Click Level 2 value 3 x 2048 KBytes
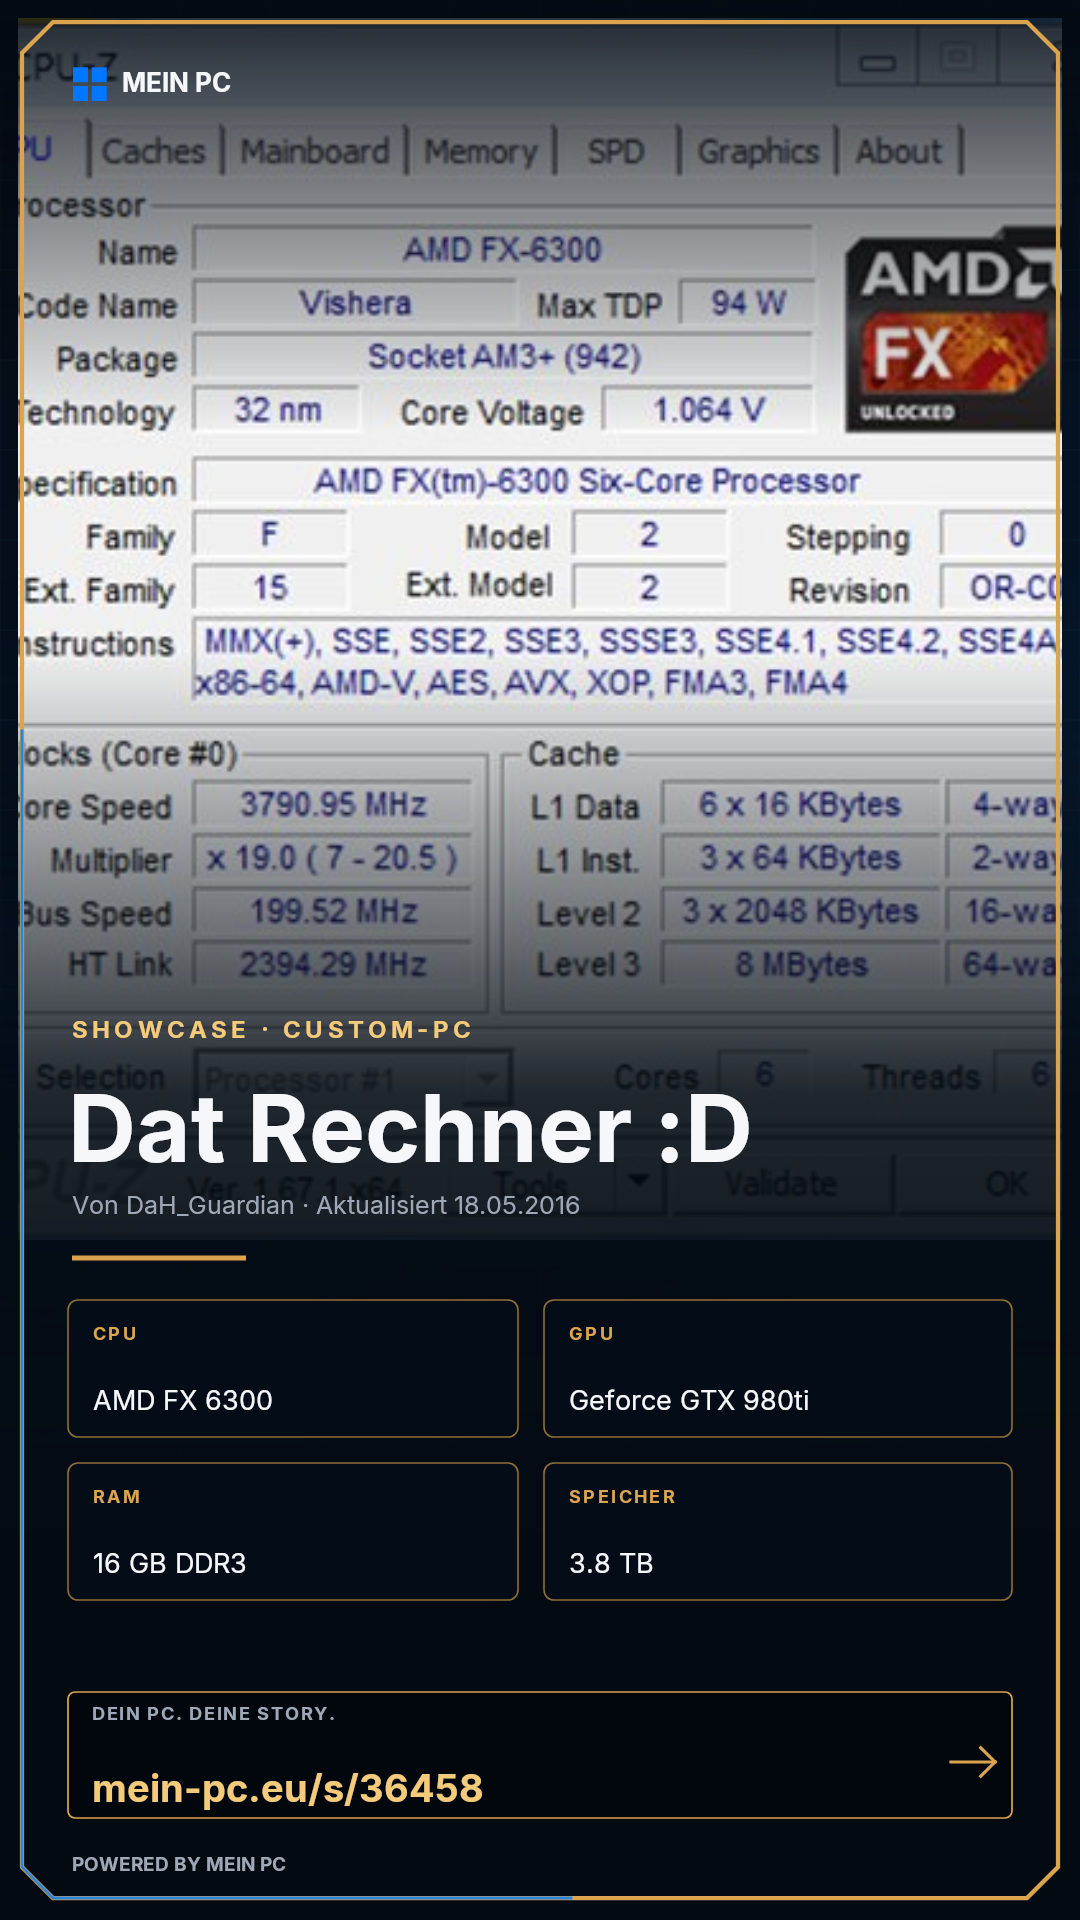 [x=800, y=911]
